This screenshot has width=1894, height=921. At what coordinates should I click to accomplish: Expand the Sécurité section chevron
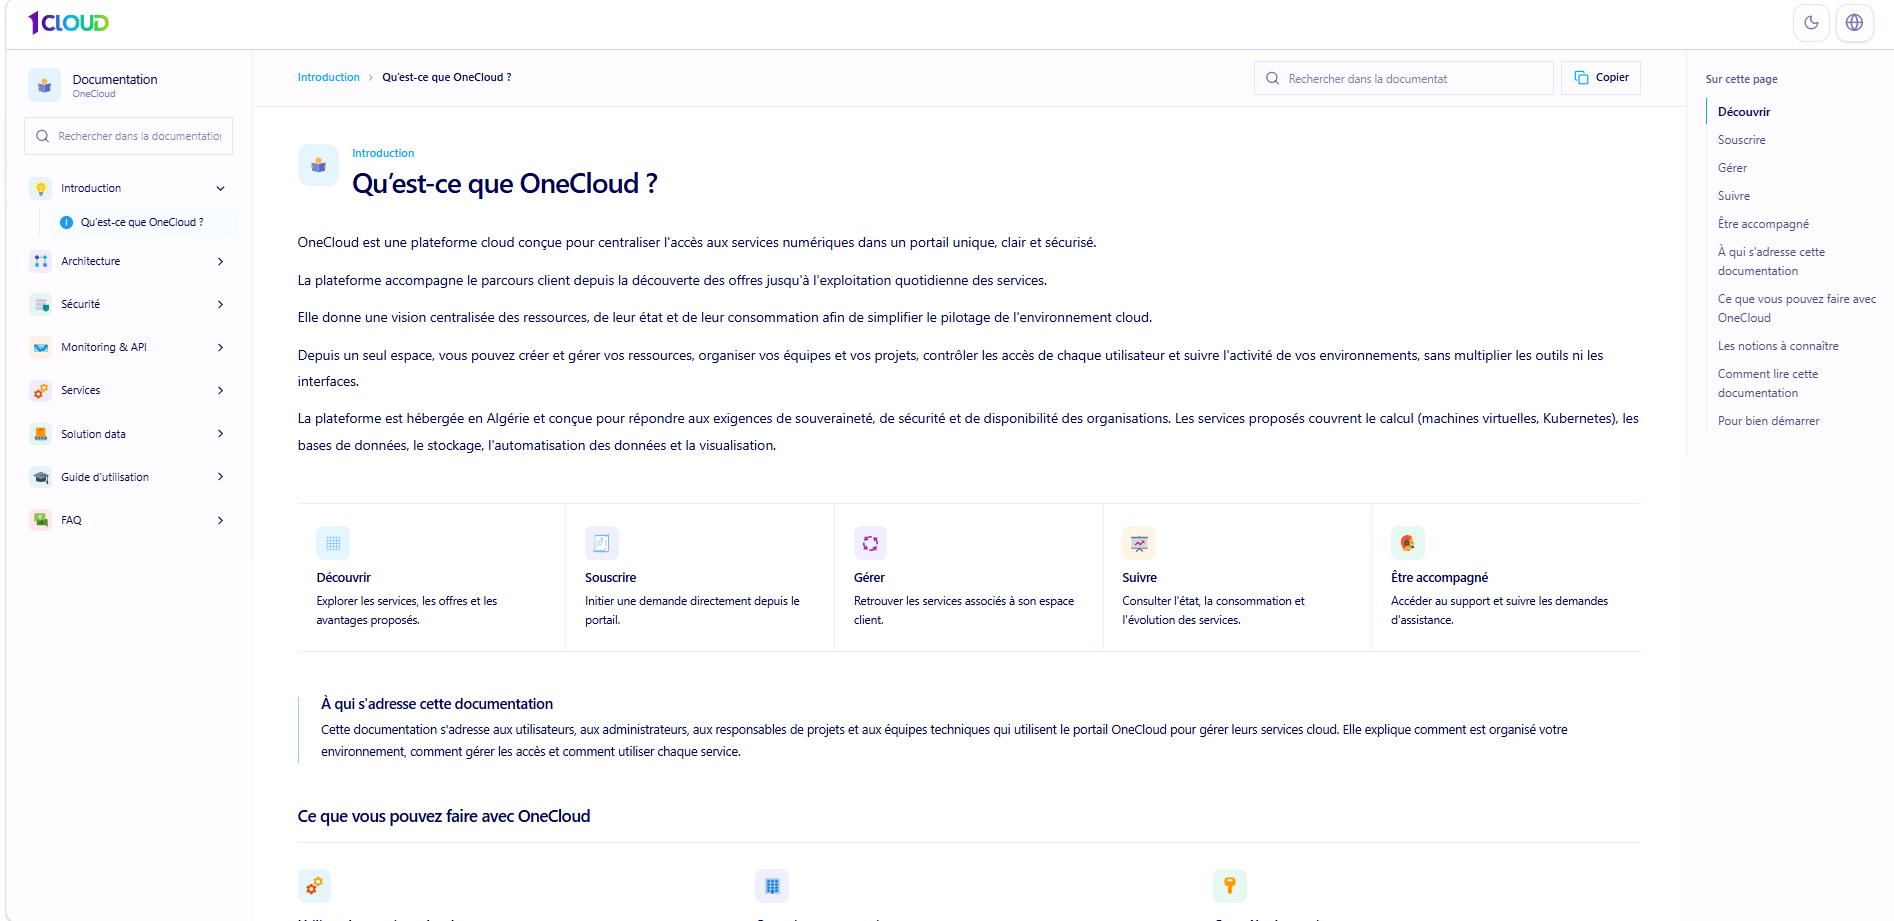pyautogui.click(x=221, y=304)
